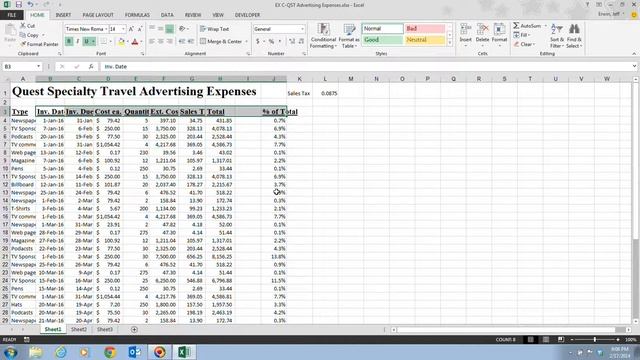Switch to the INSERT ribbon tab

63,15
